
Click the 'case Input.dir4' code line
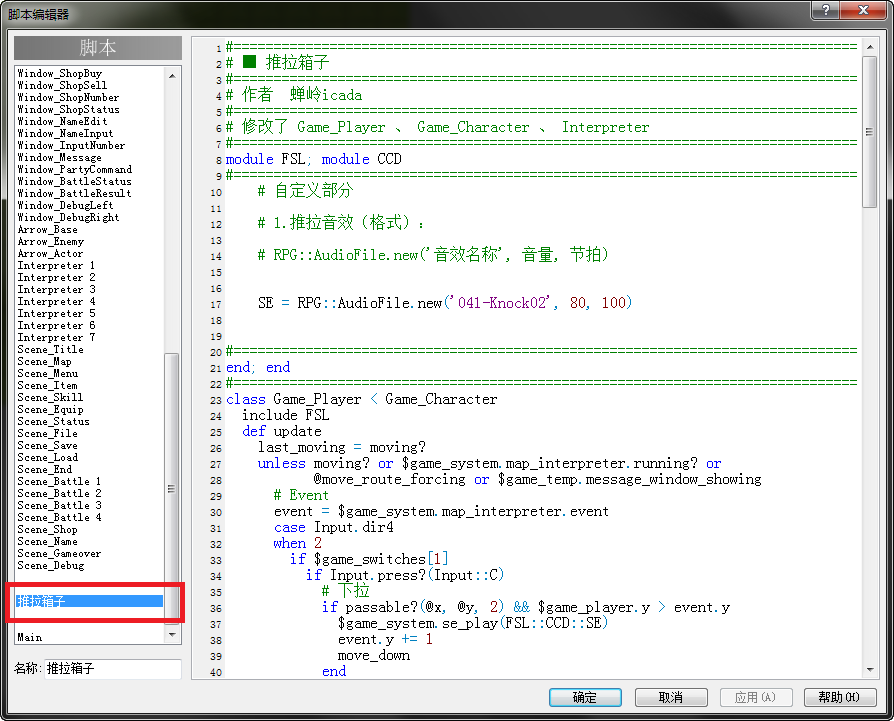pos(334,527)
